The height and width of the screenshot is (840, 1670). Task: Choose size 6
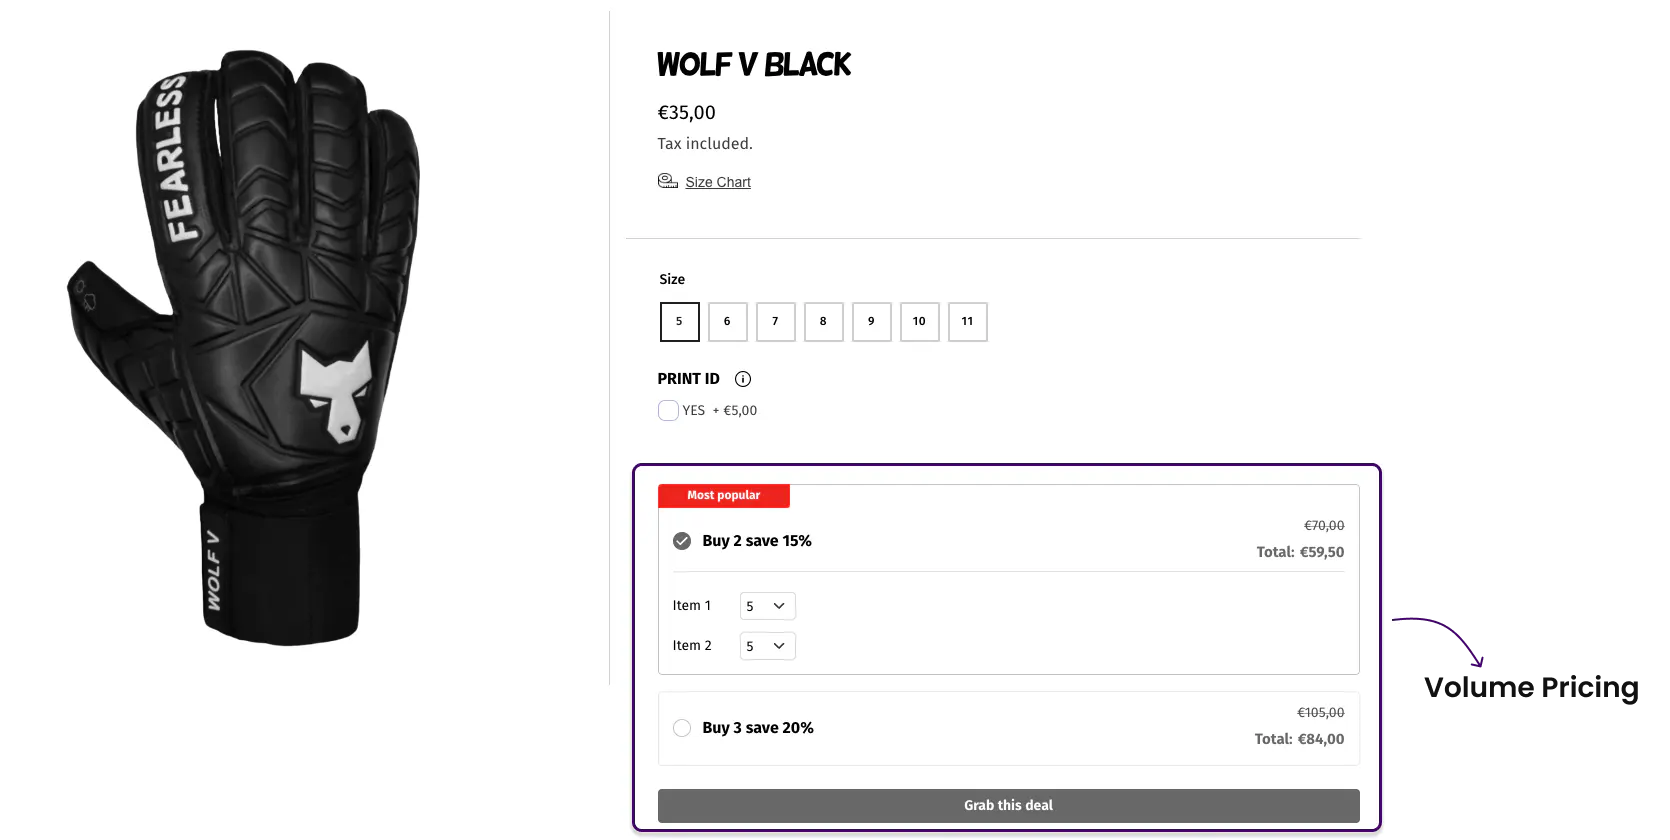point(727,322)
